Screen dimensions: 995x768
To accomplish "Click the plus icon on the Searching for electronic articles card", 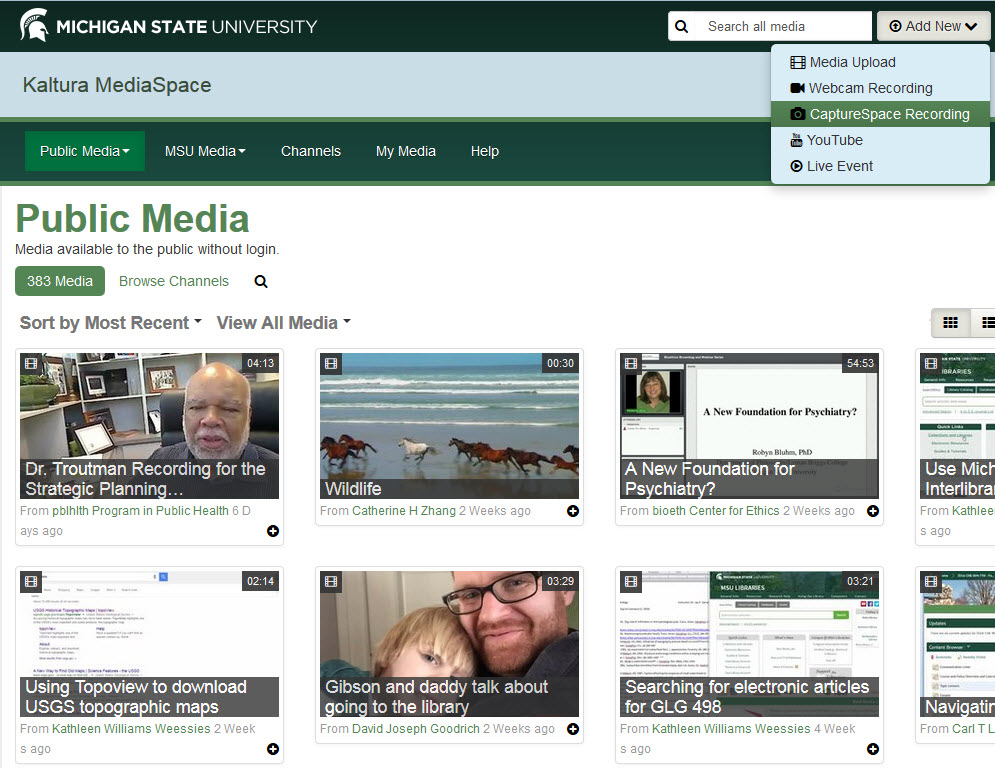I will pos(873,749).
